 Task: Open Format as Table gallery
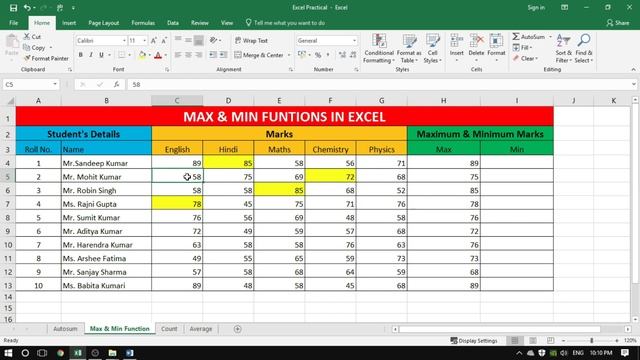tap(409, 49)
